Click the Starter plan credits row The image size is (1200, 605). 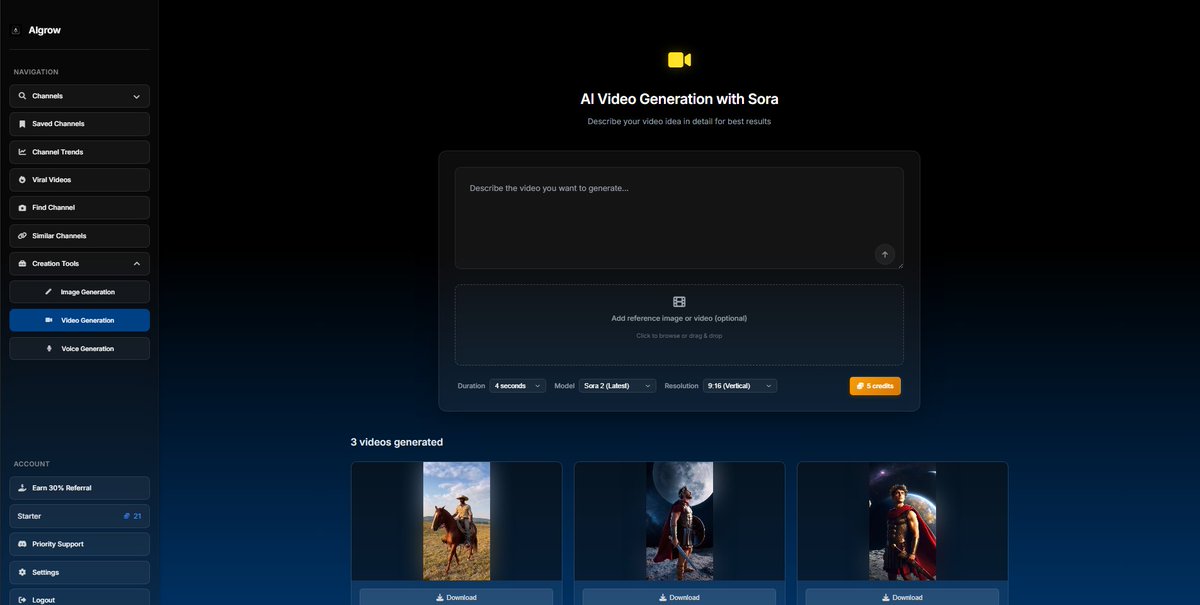[x=80, y=516]
